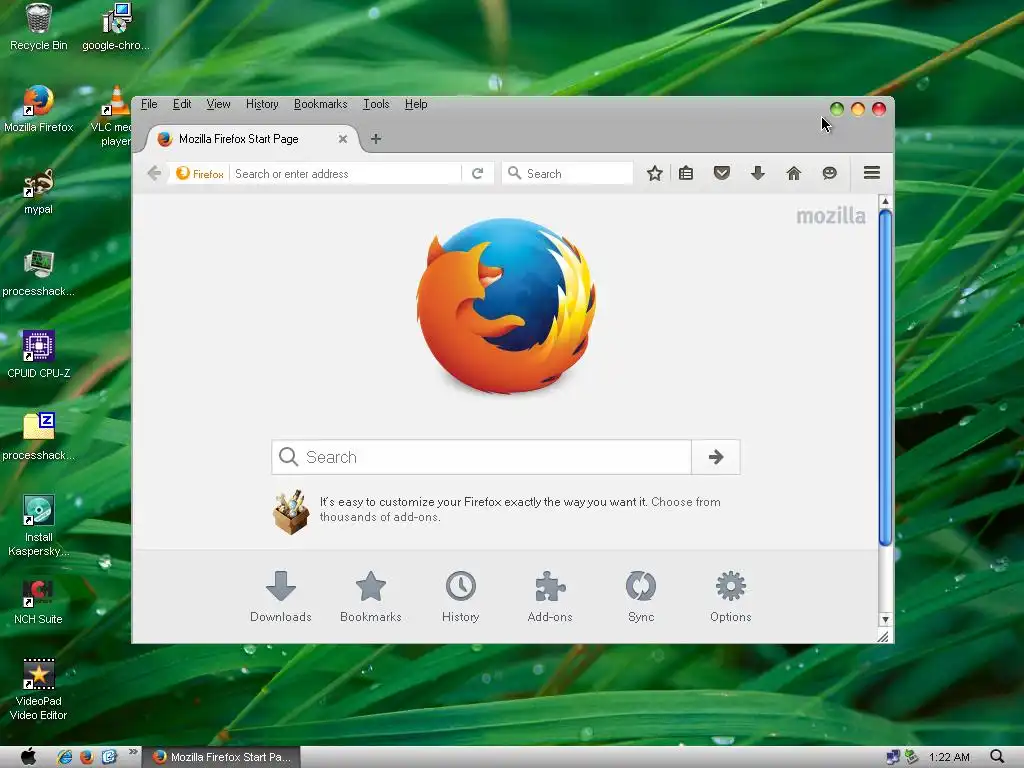The image size is (1024, 768).
Task: Click the back arrow in Firefox toolbar
Action: tap(154, 173)
